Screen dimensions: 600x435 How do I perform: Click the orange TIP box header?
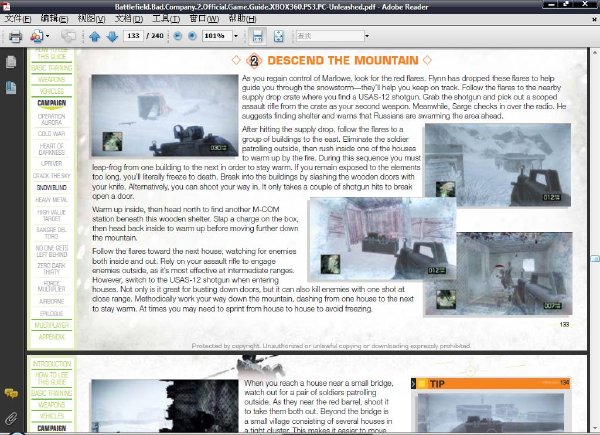[491, 383]
